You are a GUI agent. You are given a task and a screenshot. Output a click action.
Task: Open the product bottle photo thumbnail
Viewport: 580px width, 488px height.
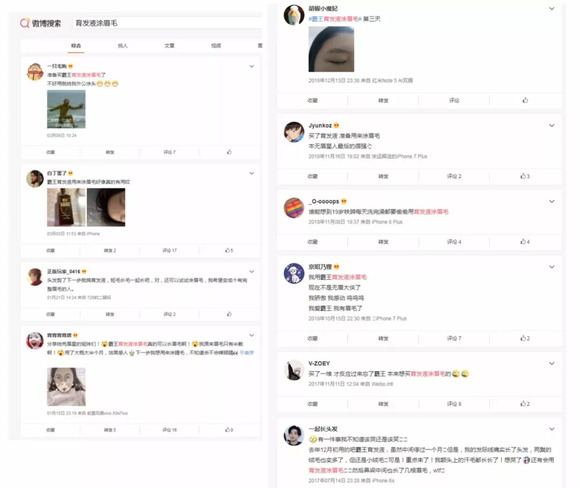66,207
